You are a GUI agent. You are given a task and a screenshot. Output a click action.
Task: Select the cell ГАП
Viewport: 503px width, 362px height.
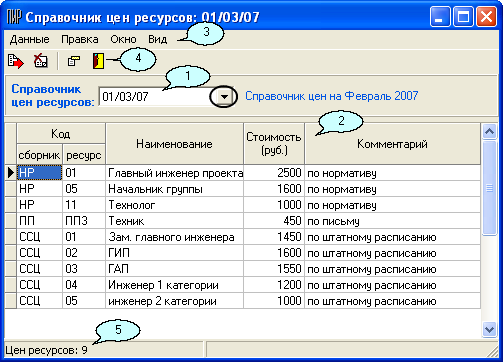pos(175,269)
